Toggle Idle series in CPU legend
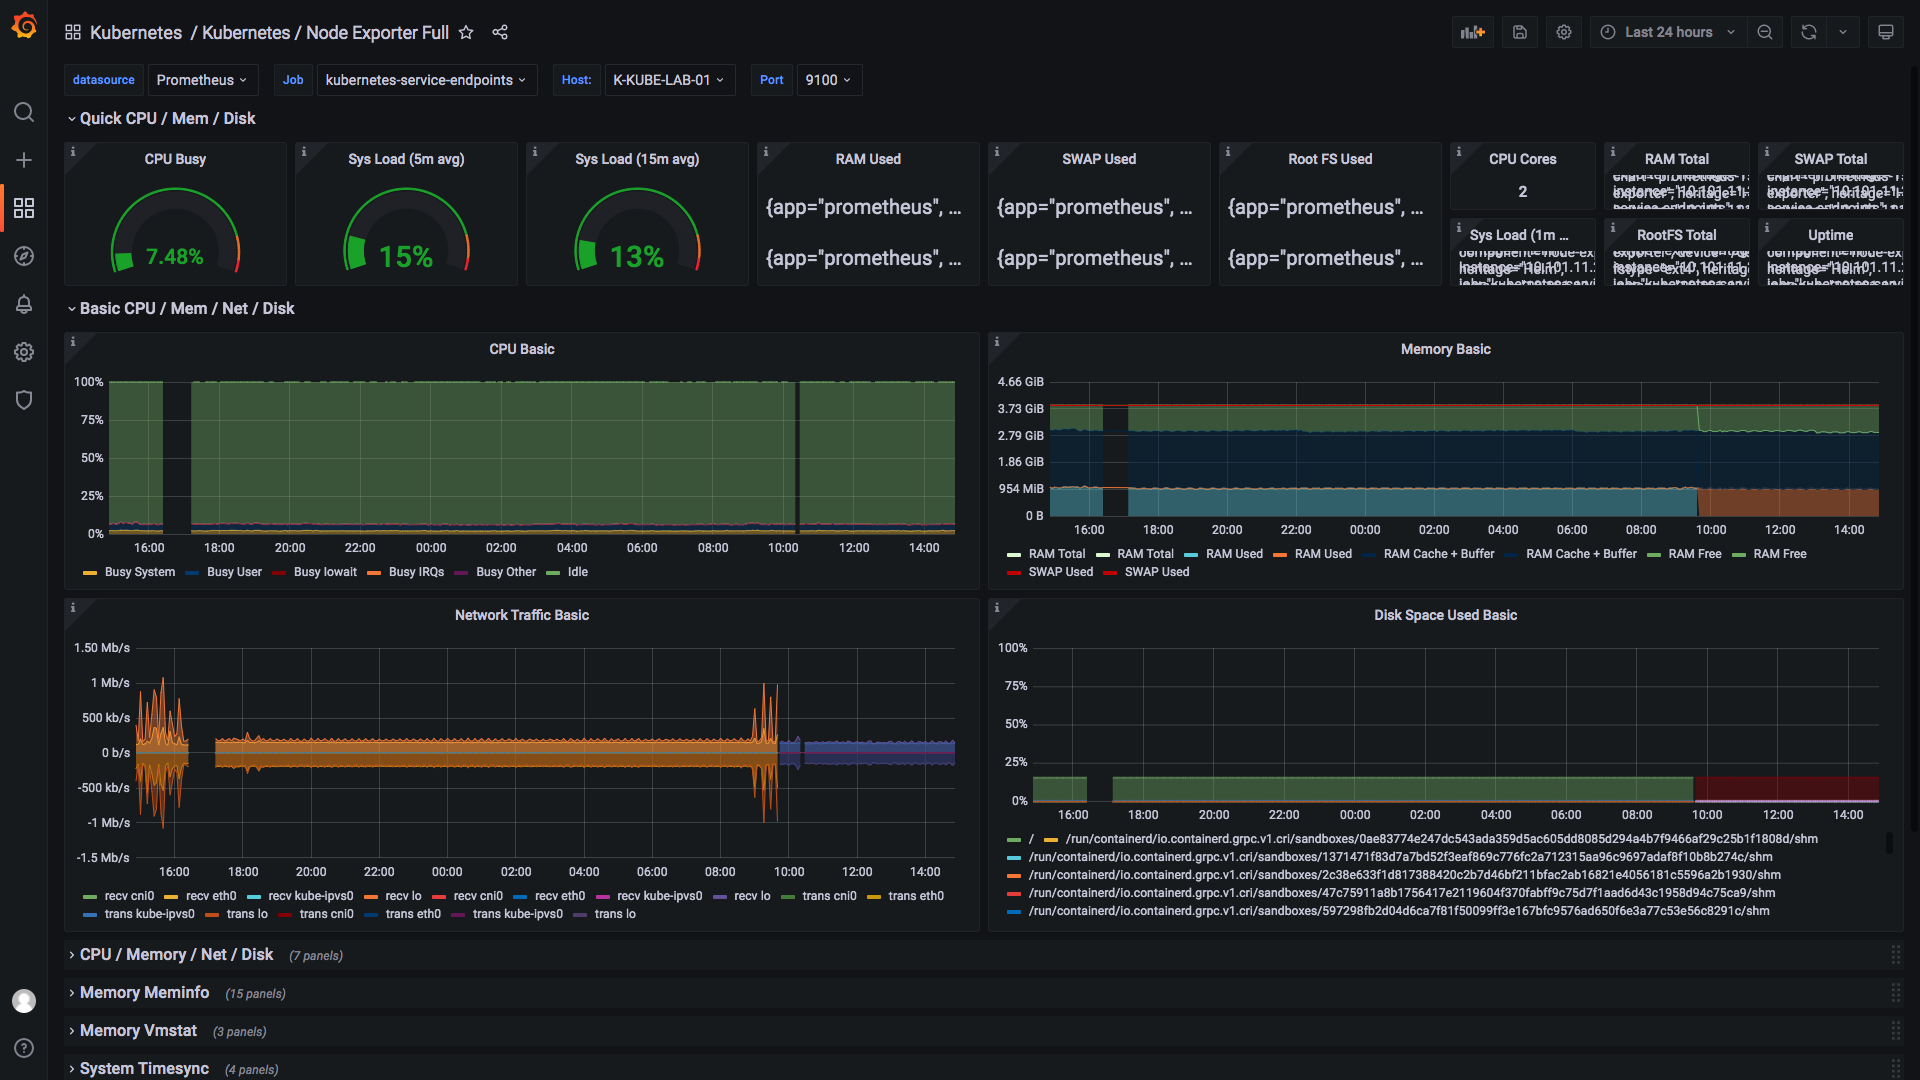1920x1080 pixels. click(x=577, y=572)
